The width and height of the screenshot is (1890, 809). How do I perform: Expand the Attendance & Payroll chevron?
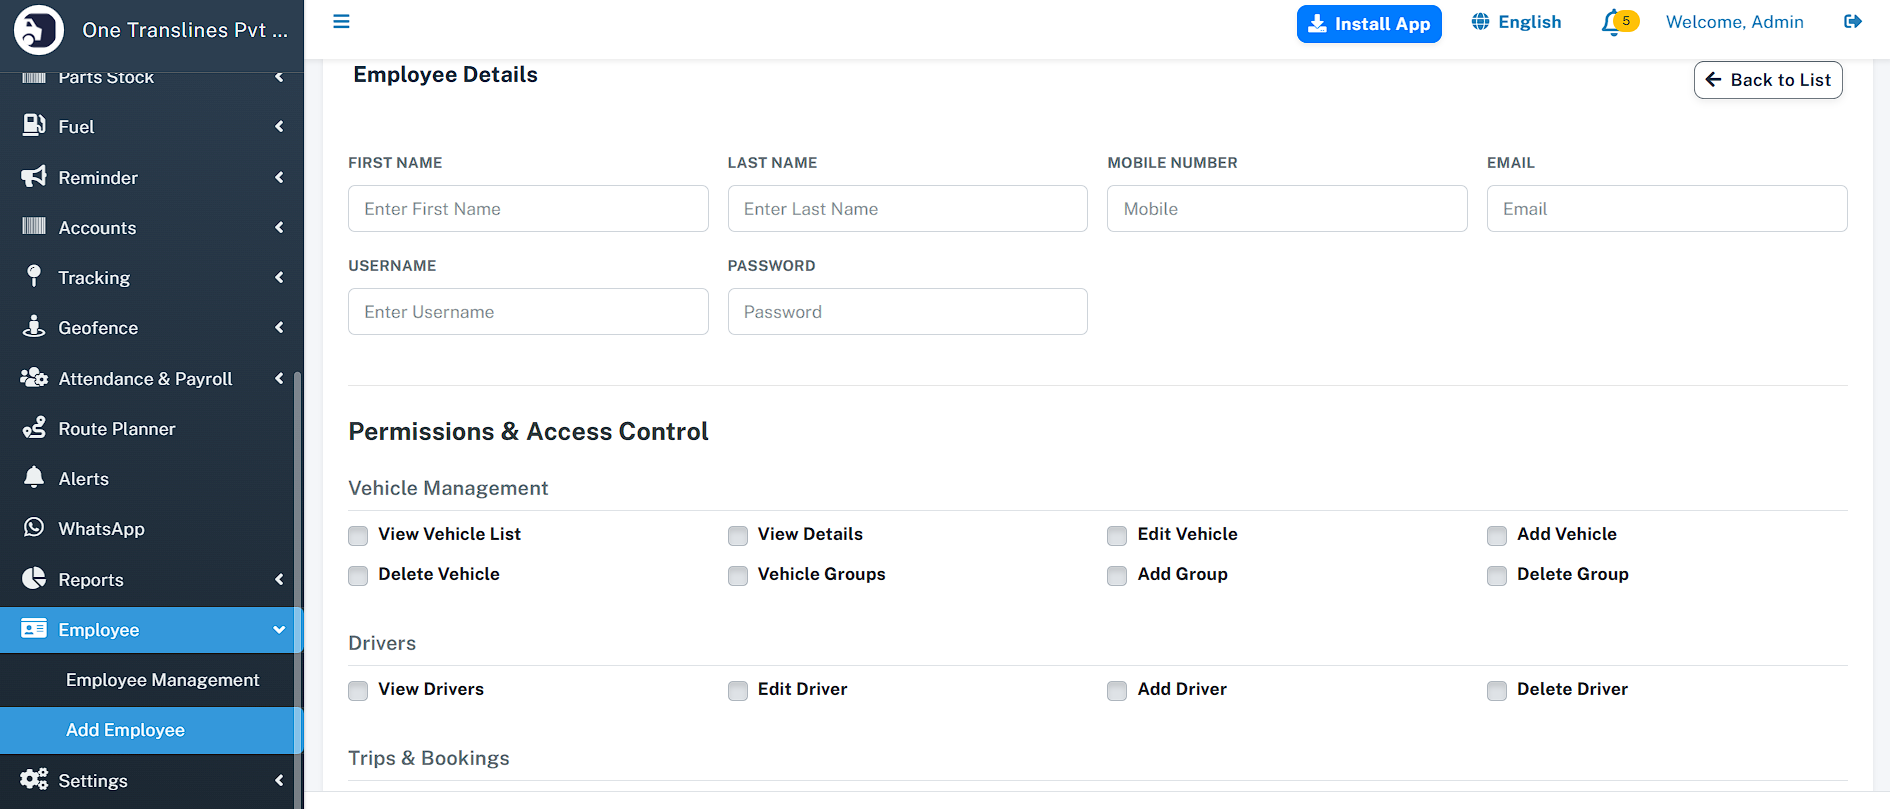coord(279,378)
